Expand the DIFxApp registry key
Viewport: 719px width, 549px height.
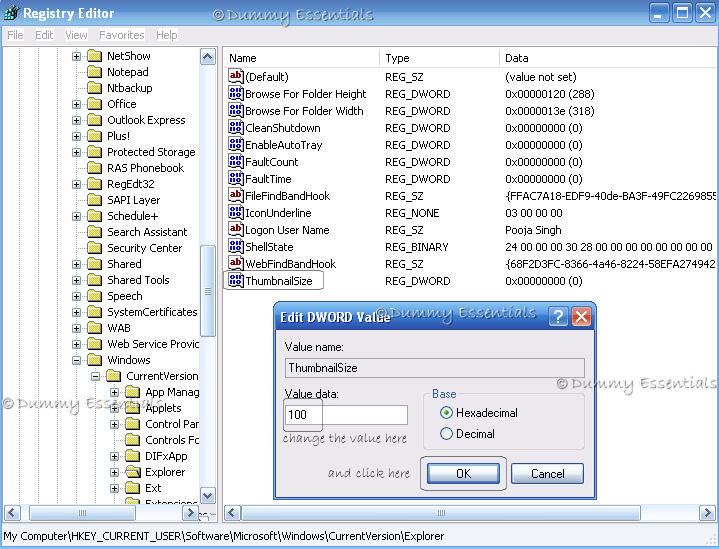click(115, 456)
